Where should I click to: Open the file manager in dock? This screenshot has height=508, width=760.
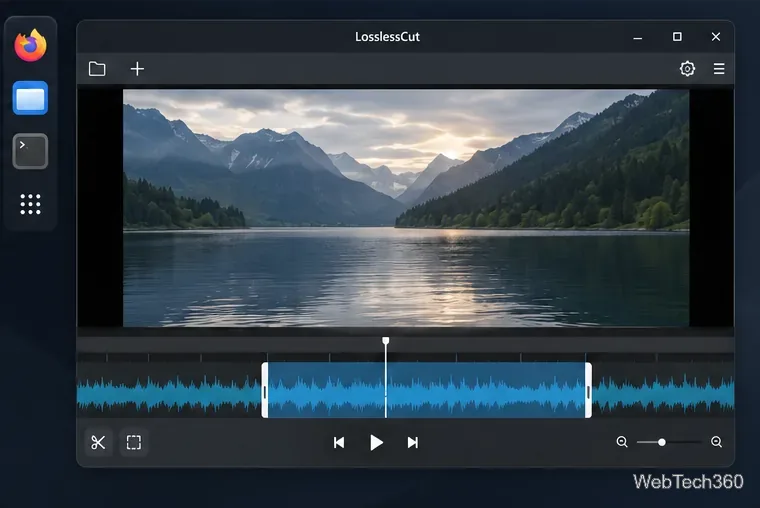pyautogui.click(x=31, y=98)
